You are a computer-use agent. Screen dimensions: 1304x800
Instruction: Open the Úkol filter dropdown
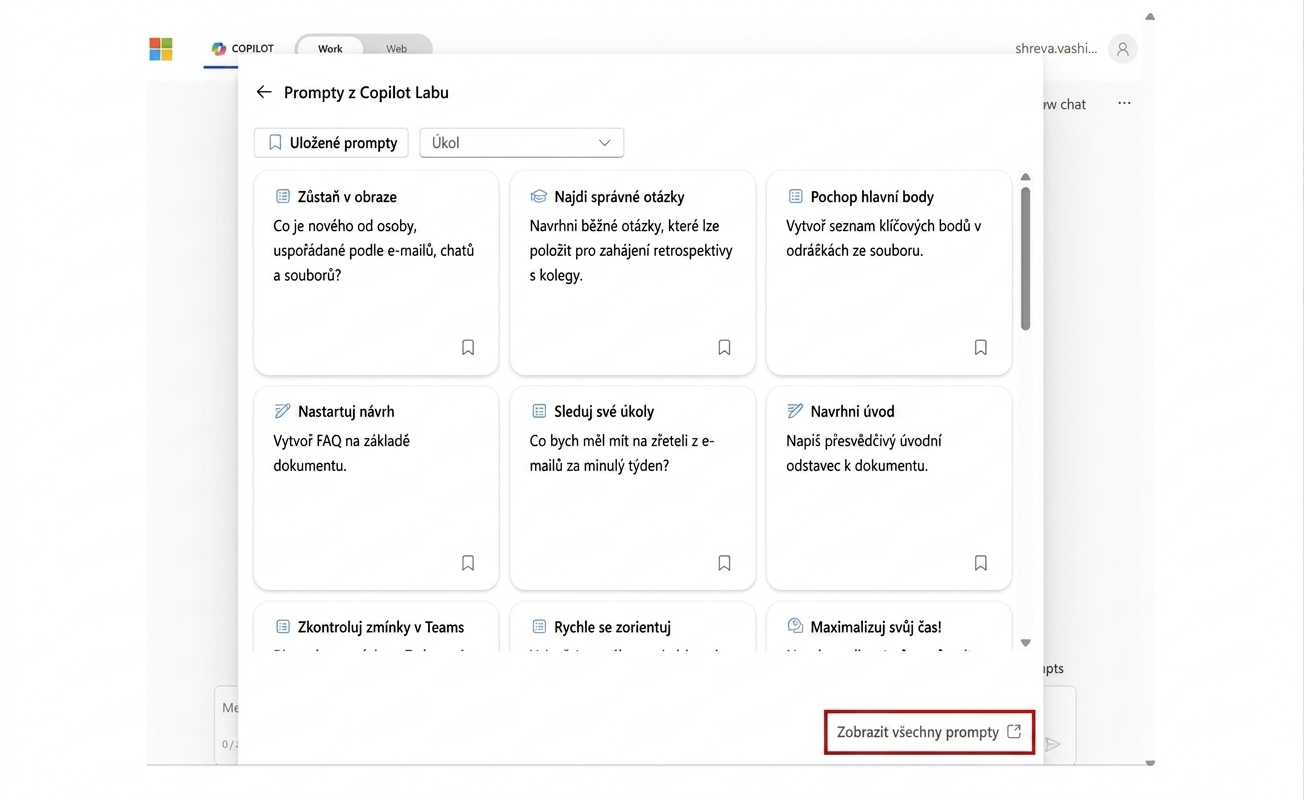coord(522,143)
